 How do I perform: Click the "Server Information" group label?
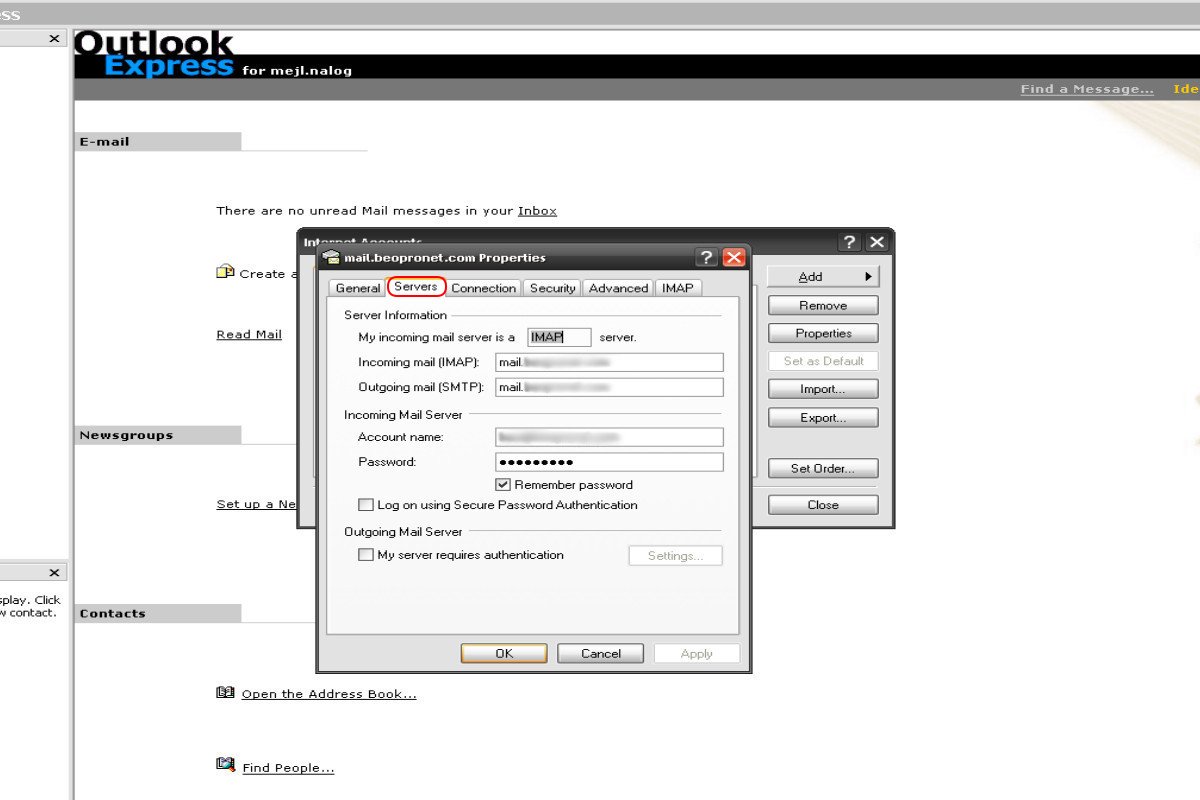pos(395,315)
